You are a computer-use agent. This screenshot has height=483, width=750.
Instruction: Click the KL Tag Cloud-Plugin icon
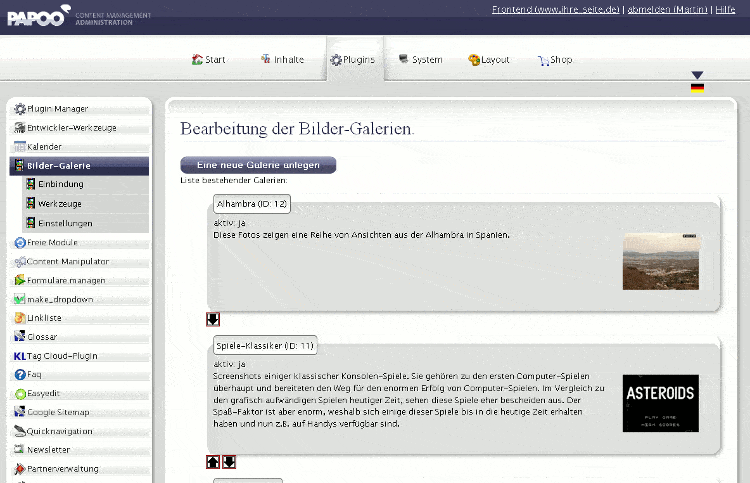pos(20,356)
